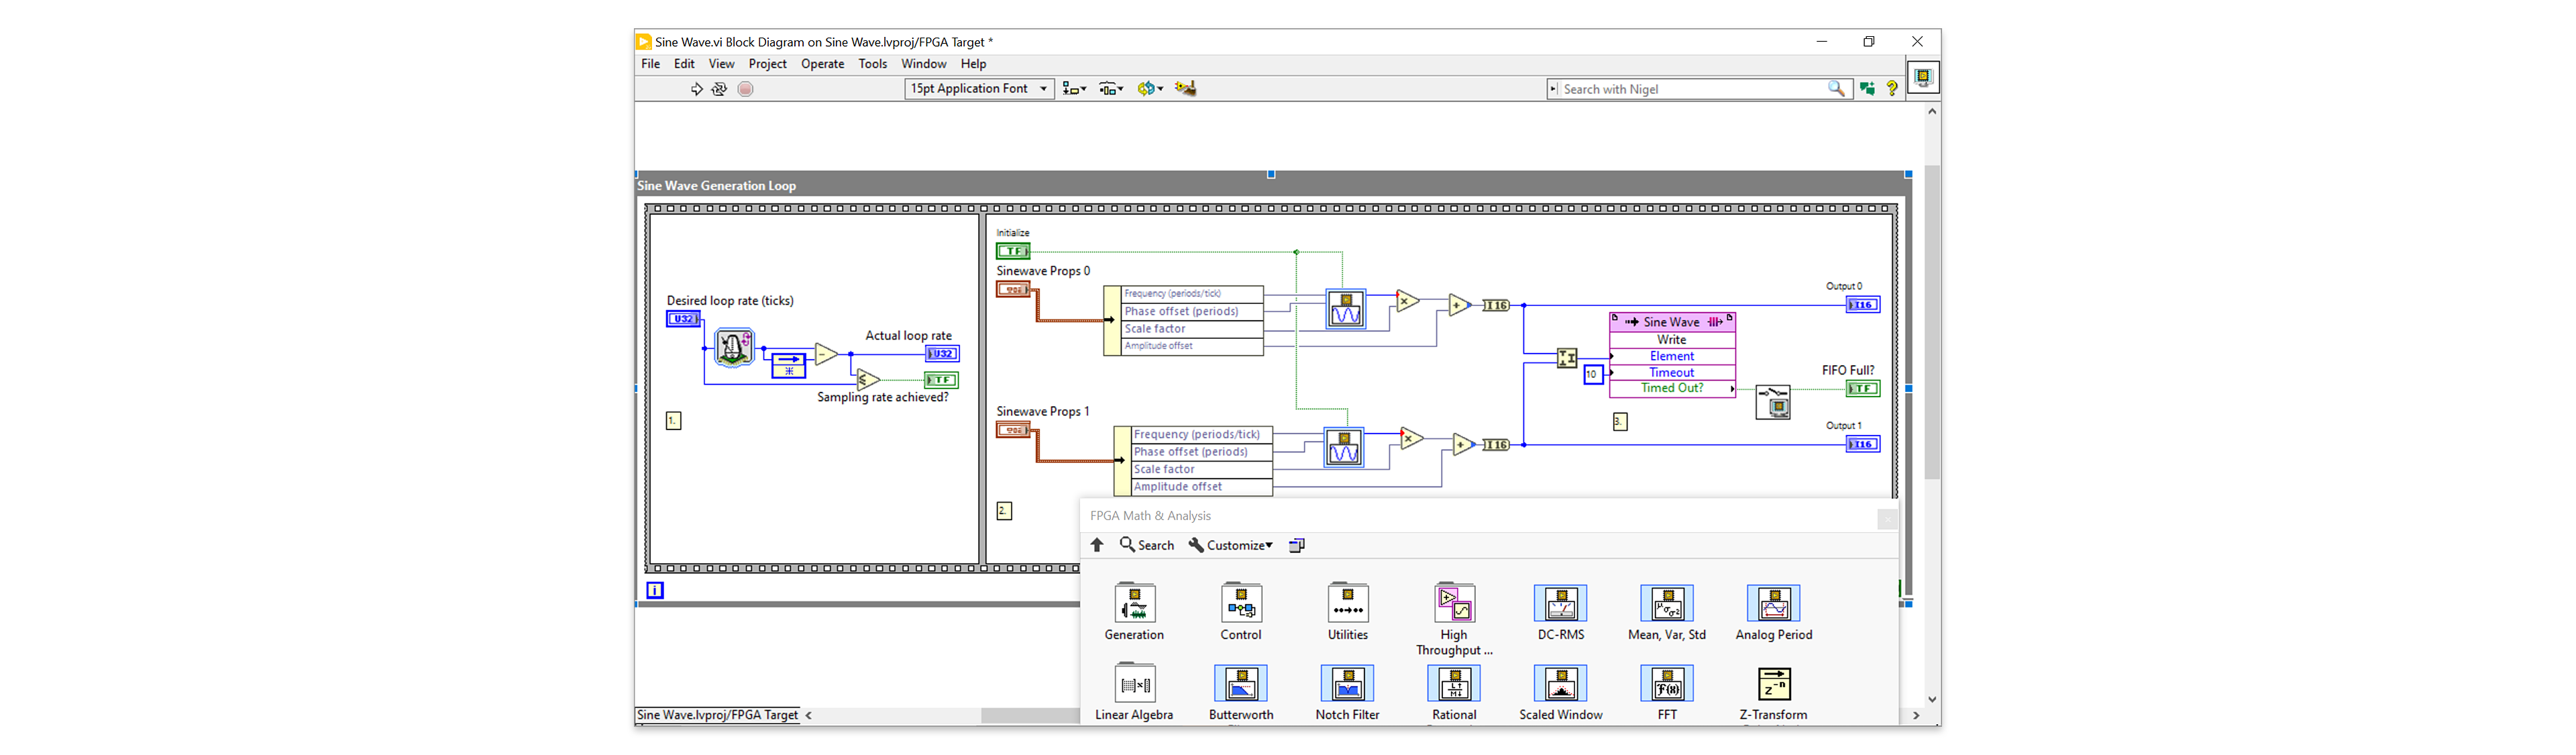The image size is (2576, 755).
Task: Open the Reorder objects dropdown
Action: point(1150,89)
